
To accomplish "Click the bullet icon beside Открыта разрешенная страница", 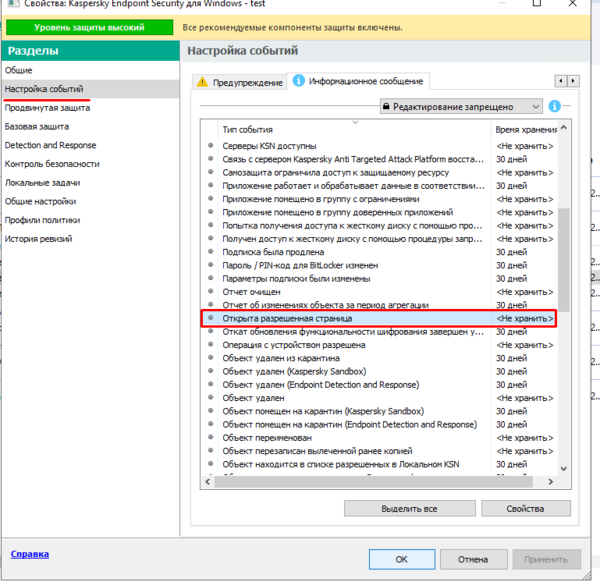I will 210,318.
